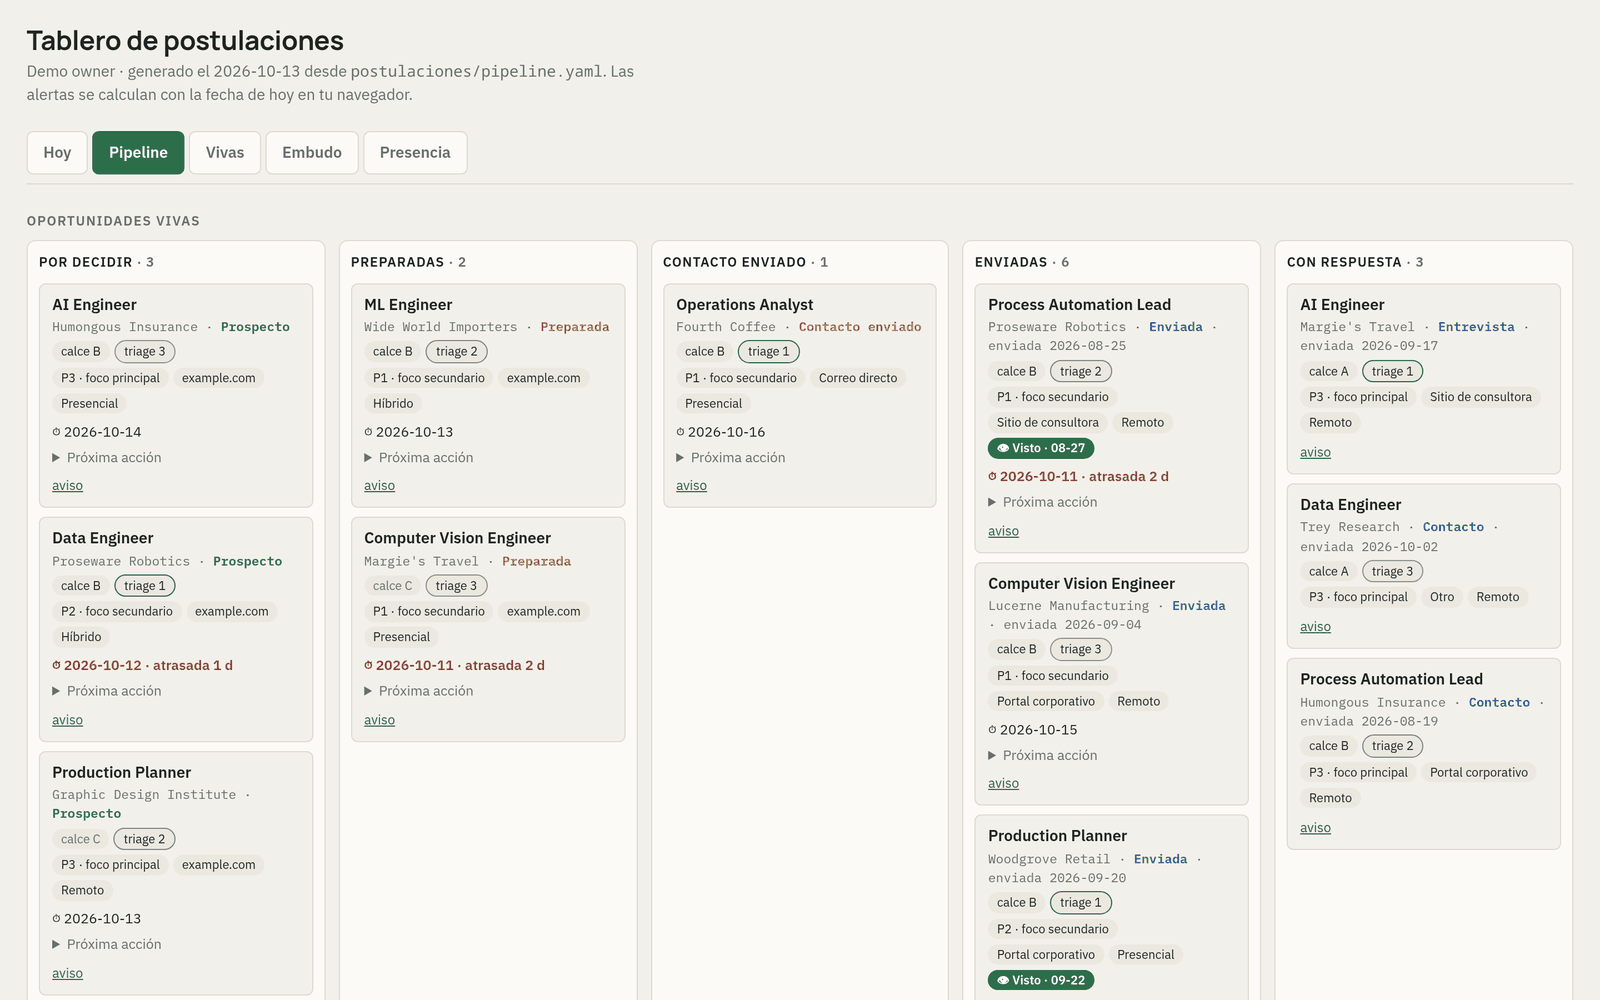
Task: Expand Próxima acción on Computer Vision Engineer Lucerne card
Action: (1043, 755)
